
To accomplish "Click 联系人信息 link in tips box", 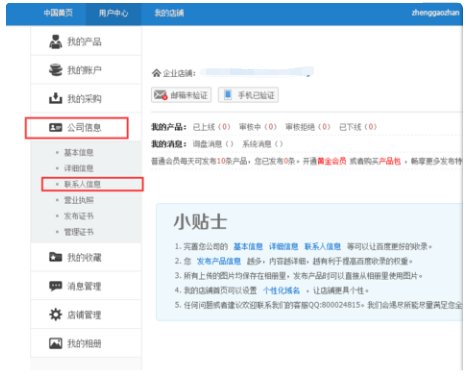I will pos(323,247).
